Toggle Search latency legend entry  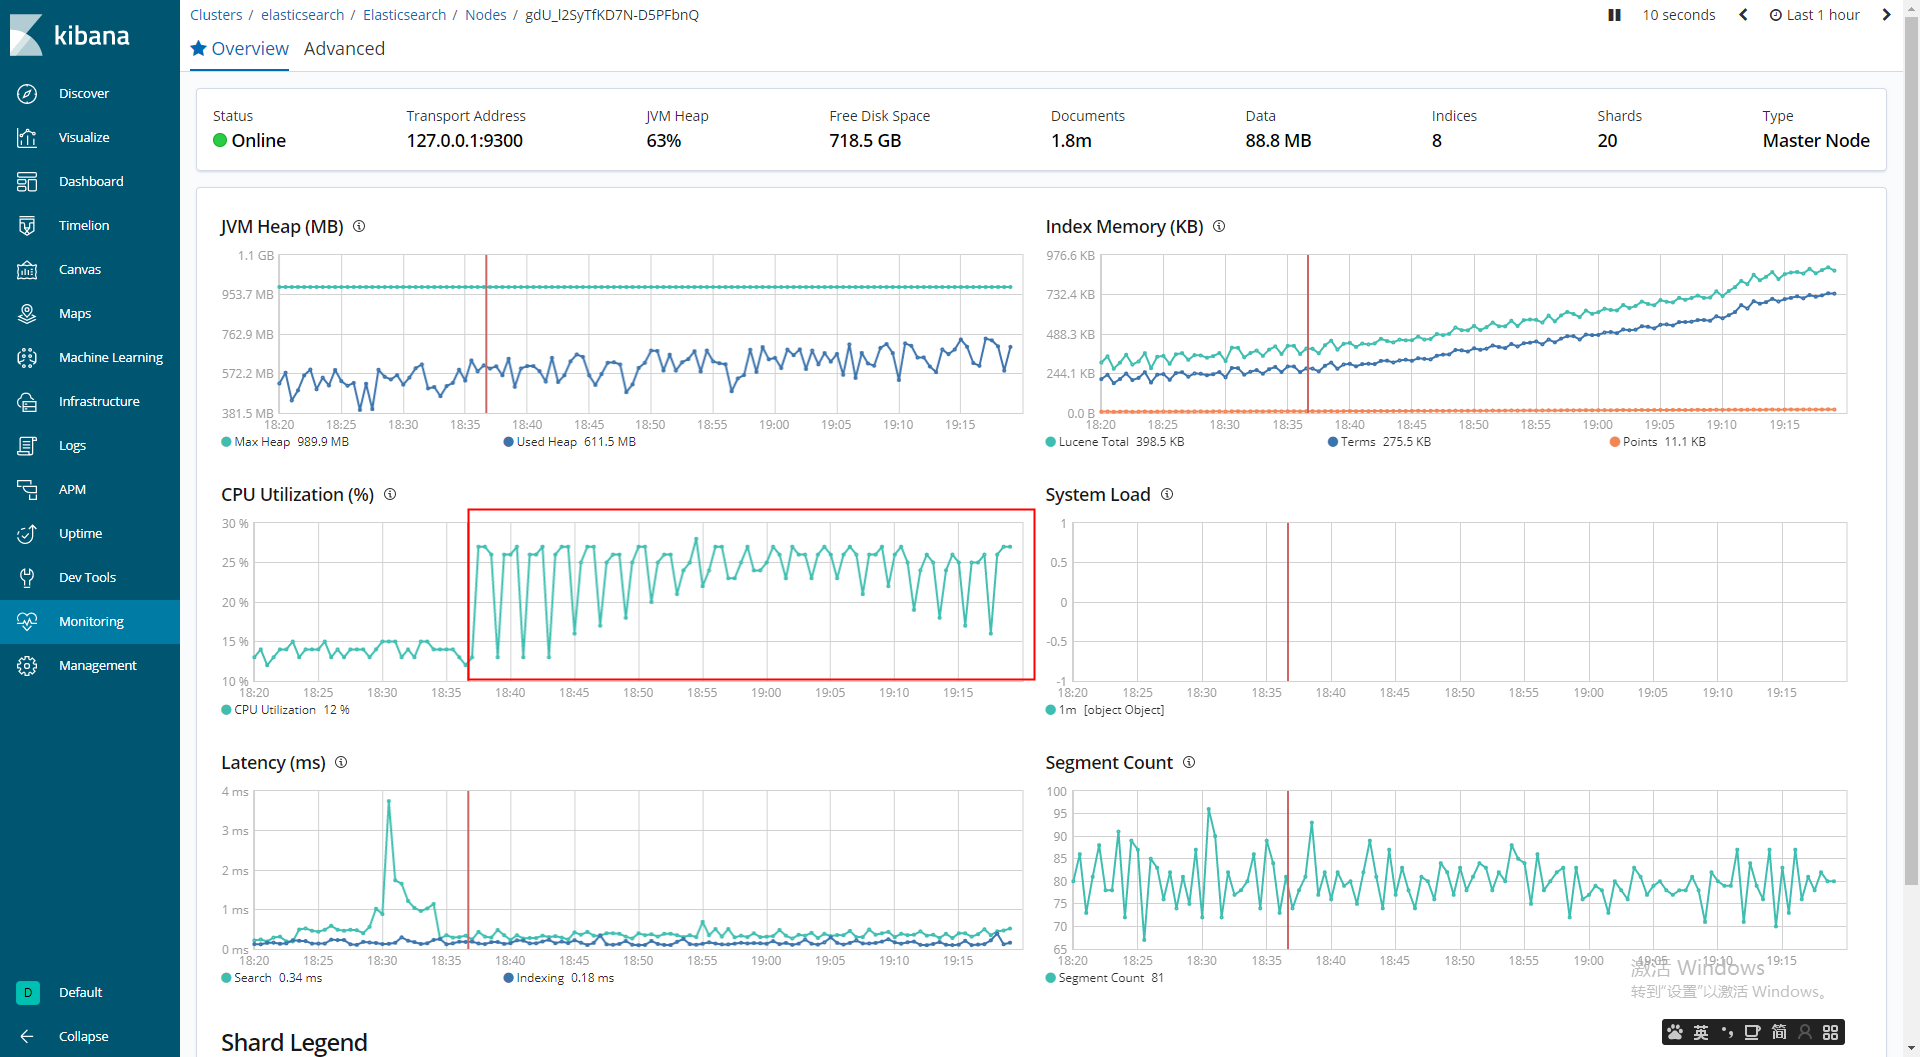tap(272, 978)
